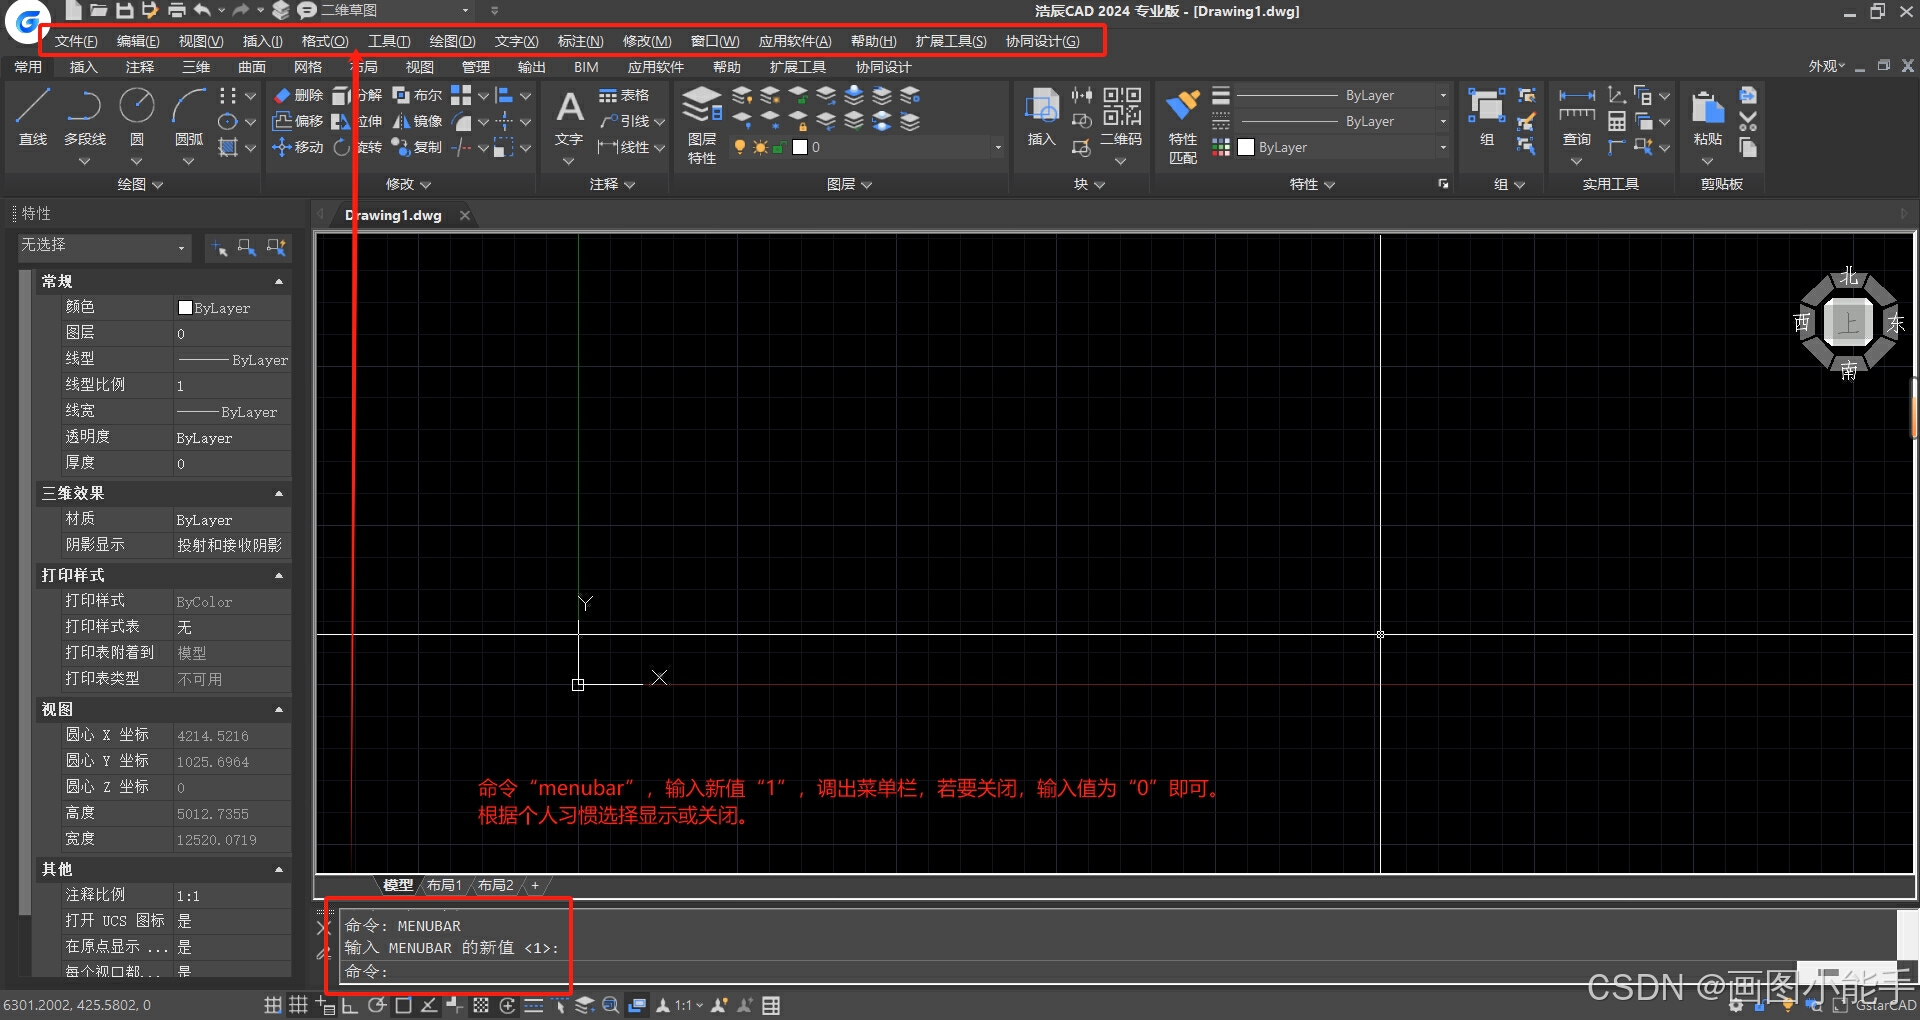This screenshot has width=1920, height=1020.
Task: Click layer 0 white color swatch
Action: [800, 147]
